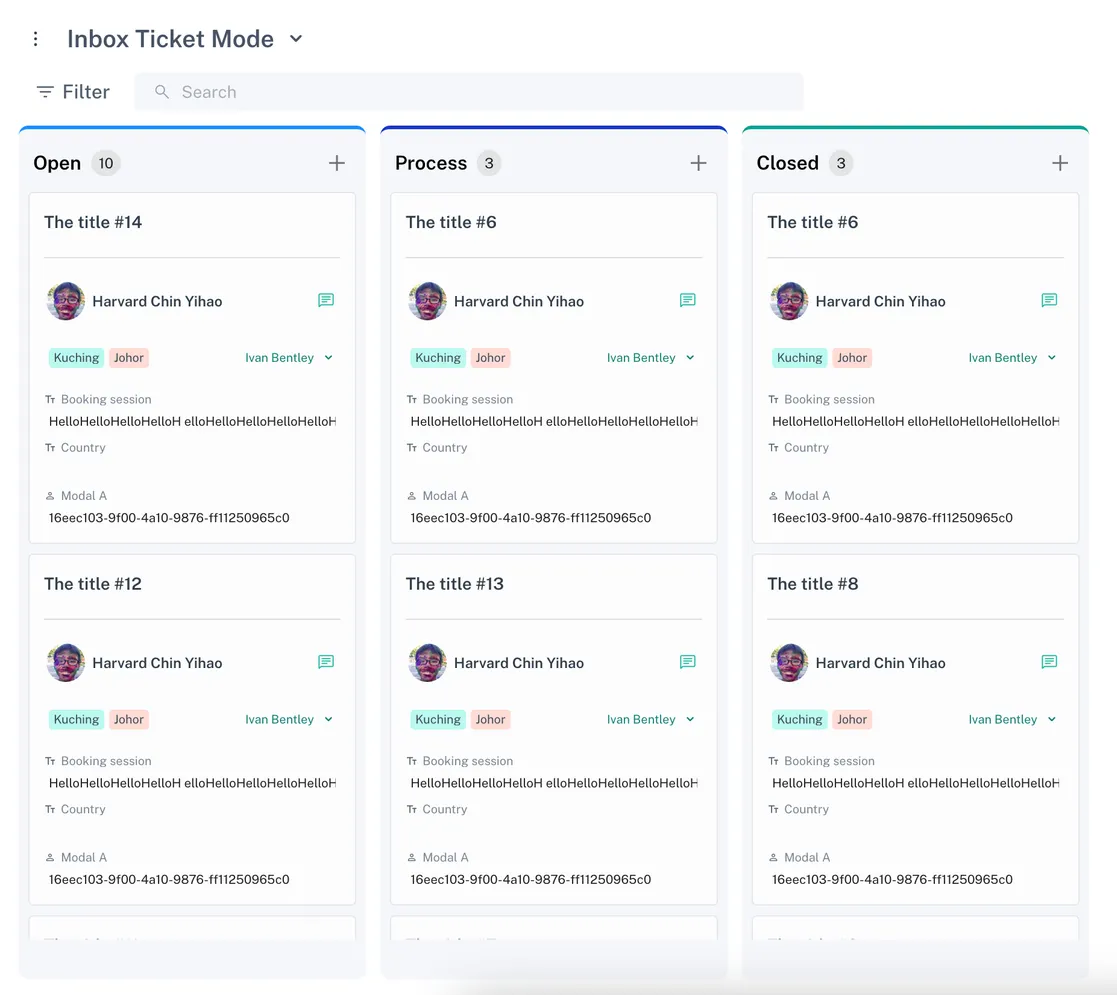The height and width of the screenshot is (995, 1117).
Task: Expand the Inbox Ticket Mode dropdown
Action: point(296,39)
